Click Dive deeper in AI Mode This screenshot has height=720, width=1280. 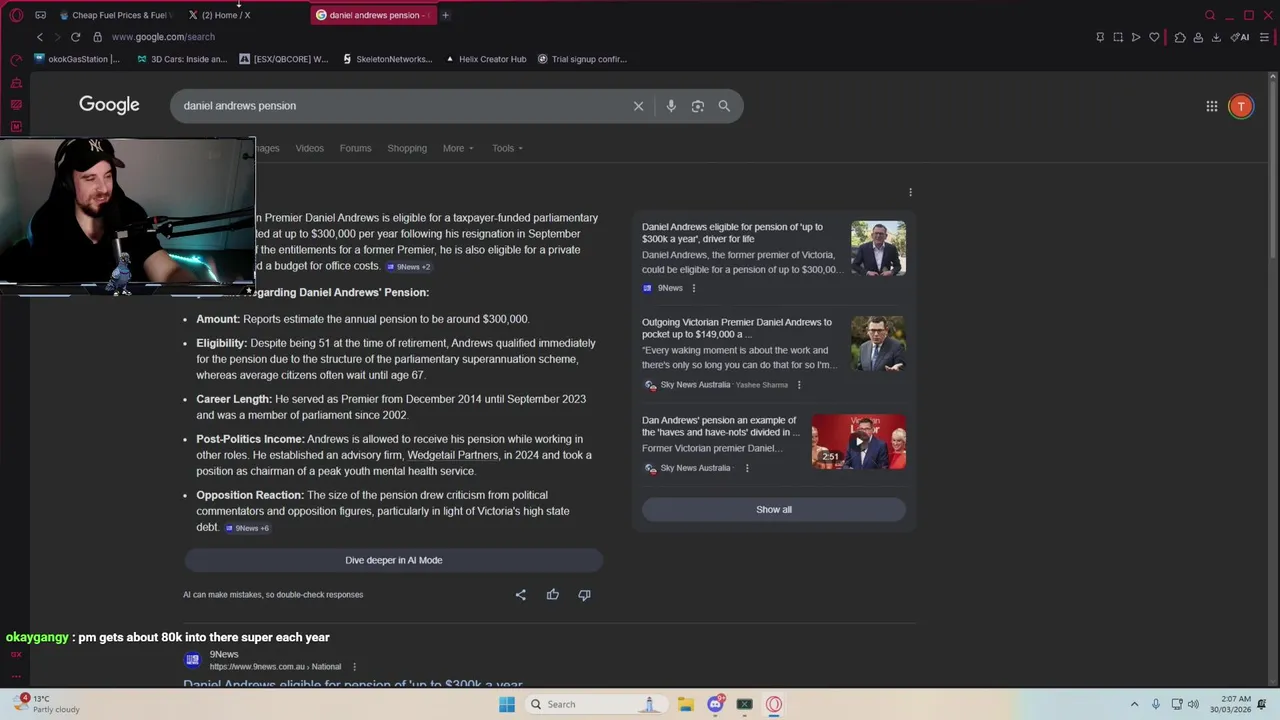click(x=393, y=560)
